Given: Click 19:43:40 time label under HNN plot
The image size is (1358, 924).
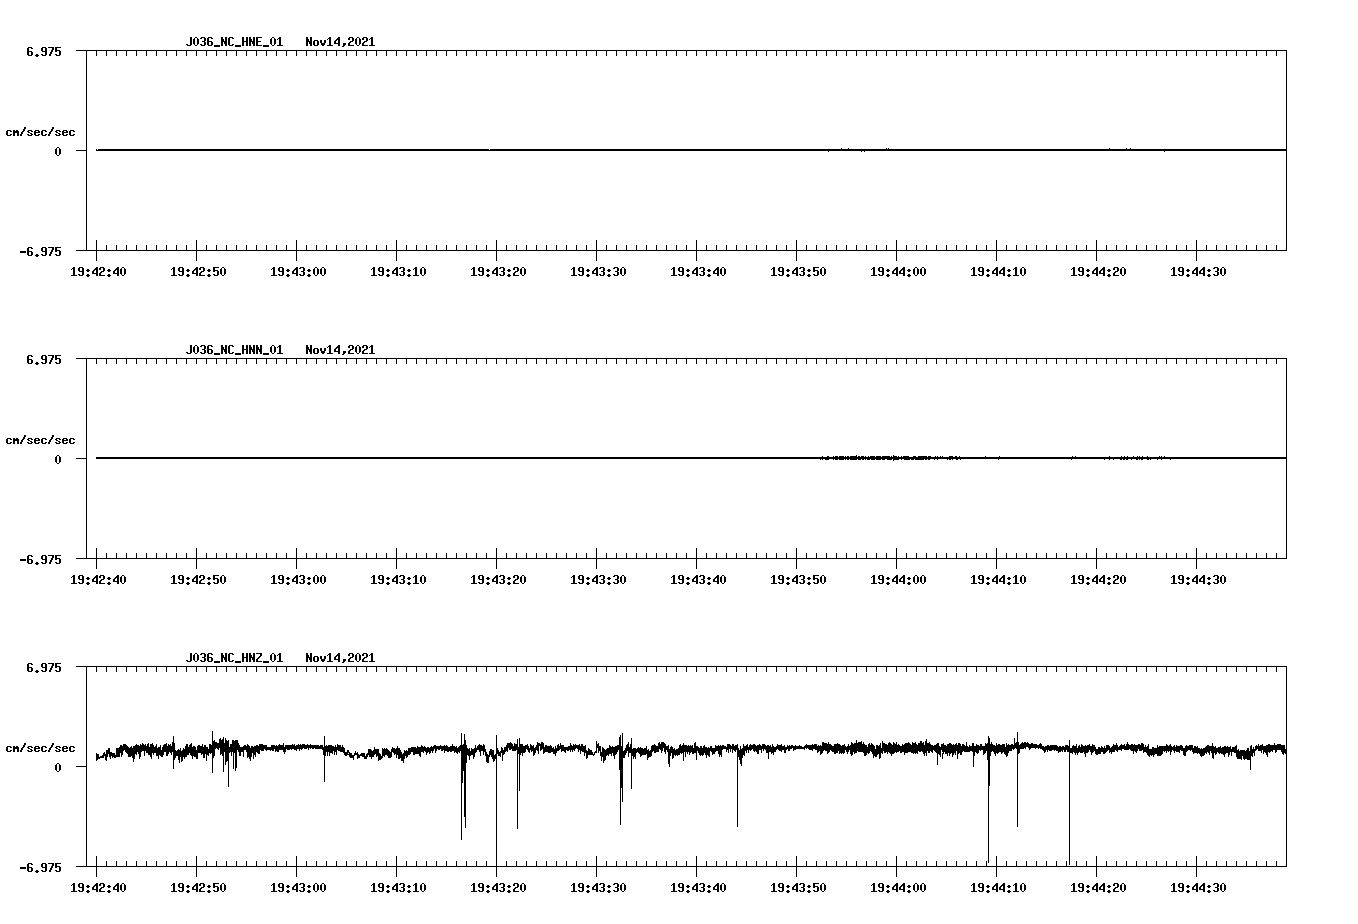Looking at the screenshot, I should [698, 580].
